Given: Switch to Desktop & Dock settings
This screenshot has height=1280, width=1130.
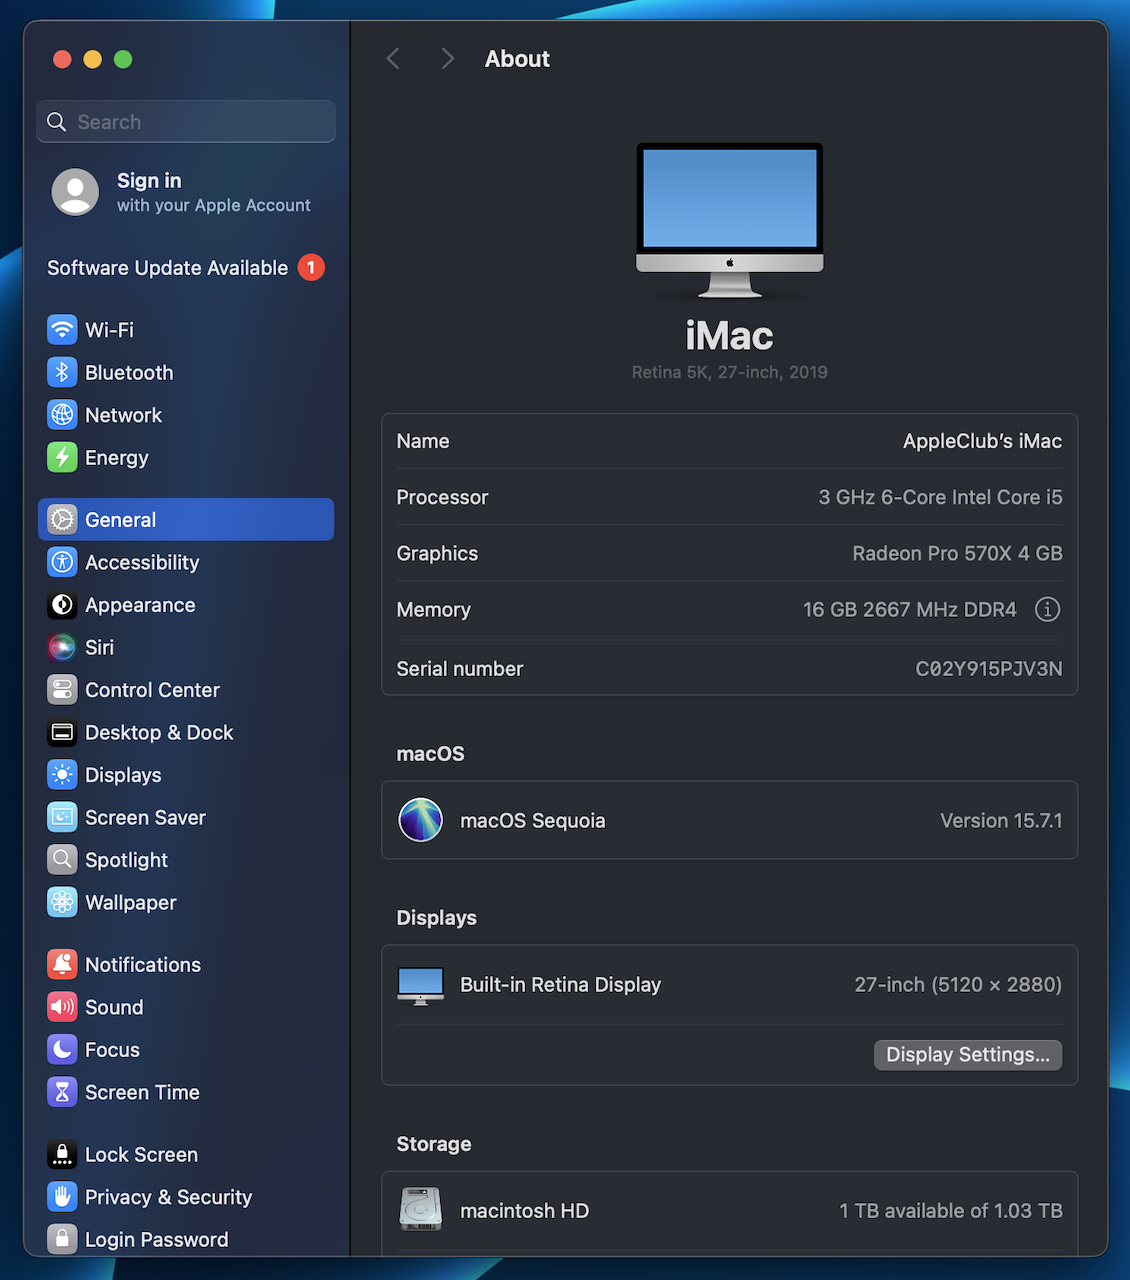Looking at the screenshot, I should click(159, 733).
